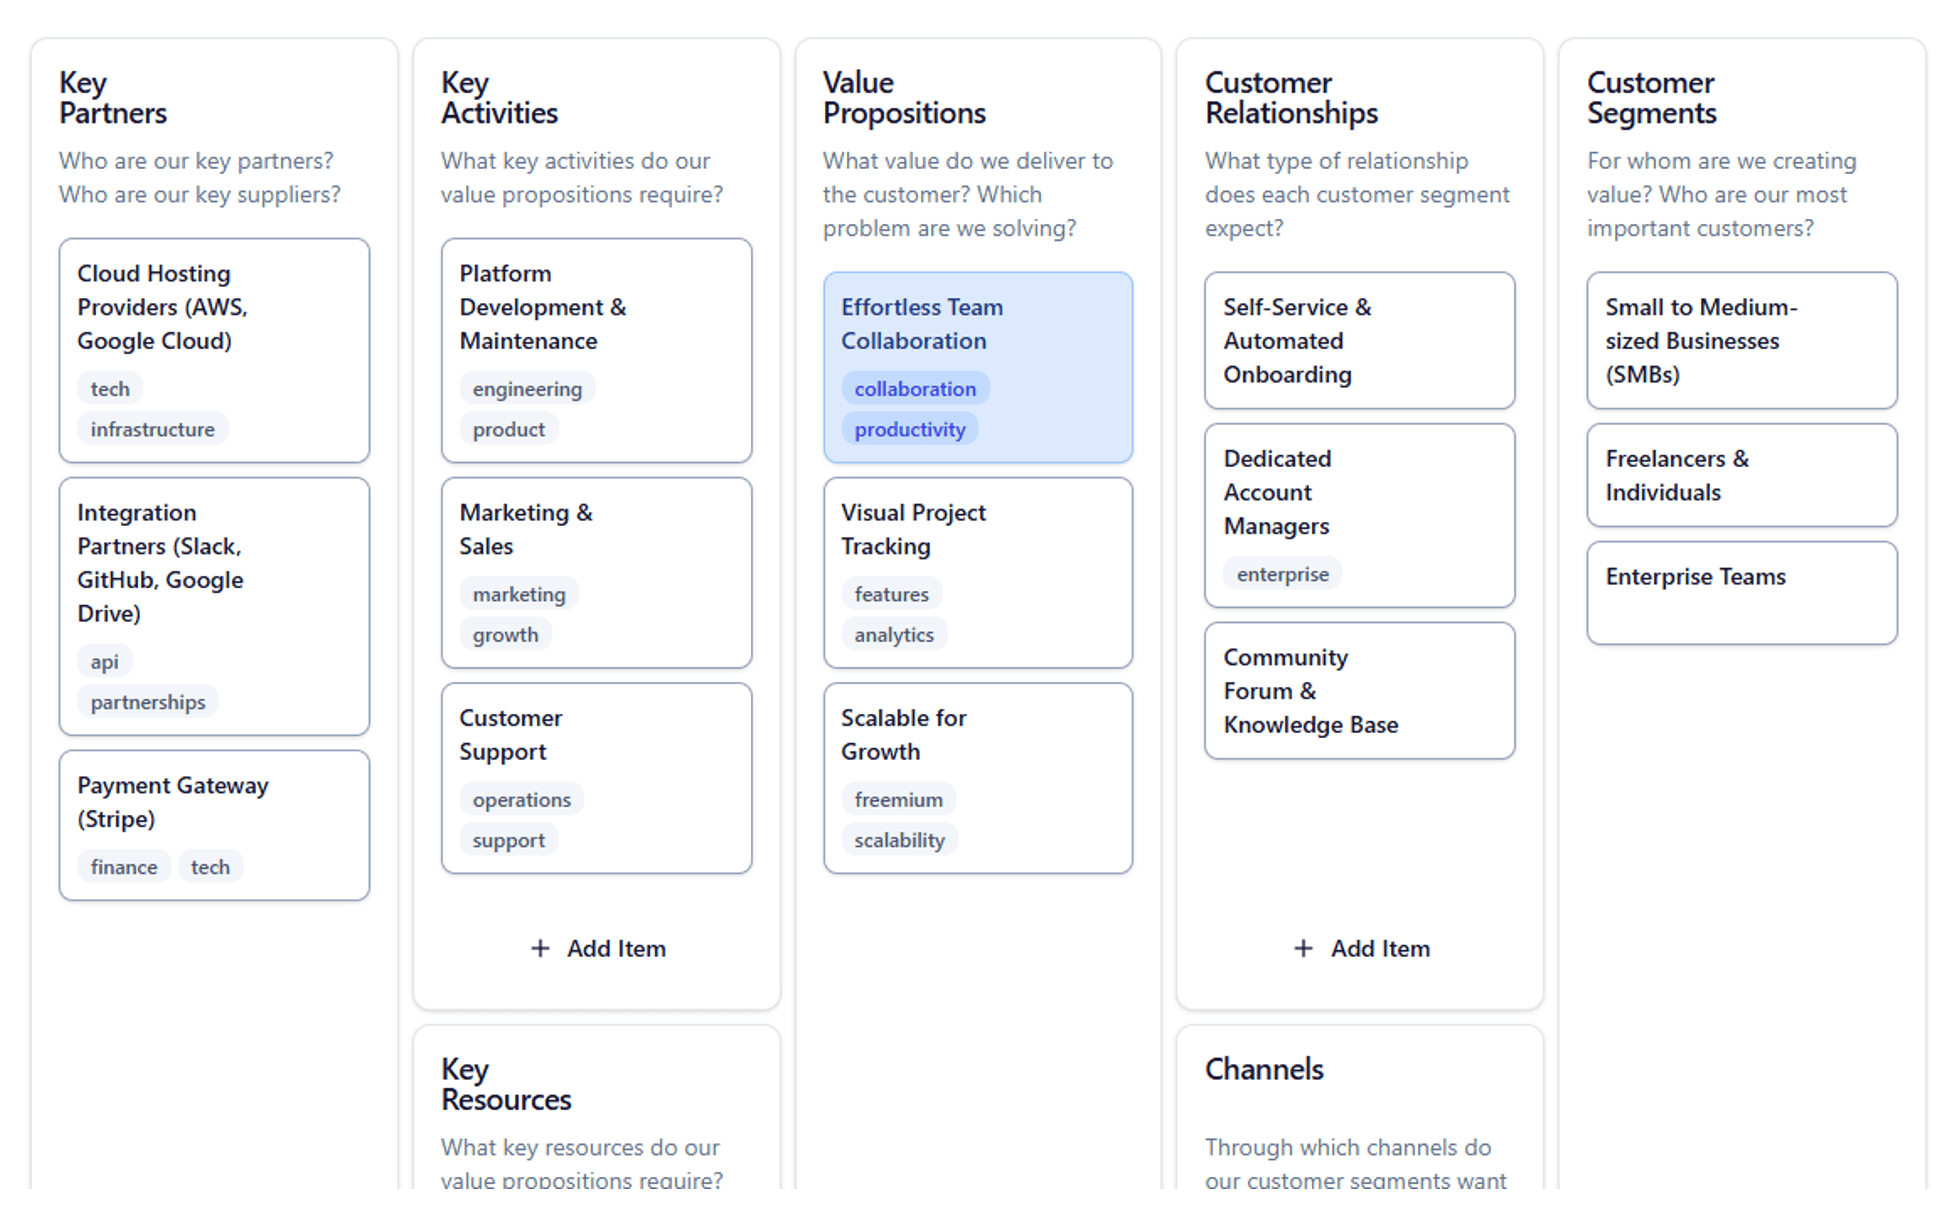
Task: Click the plus icon under Key Activities
Action: tap(541, 948)
